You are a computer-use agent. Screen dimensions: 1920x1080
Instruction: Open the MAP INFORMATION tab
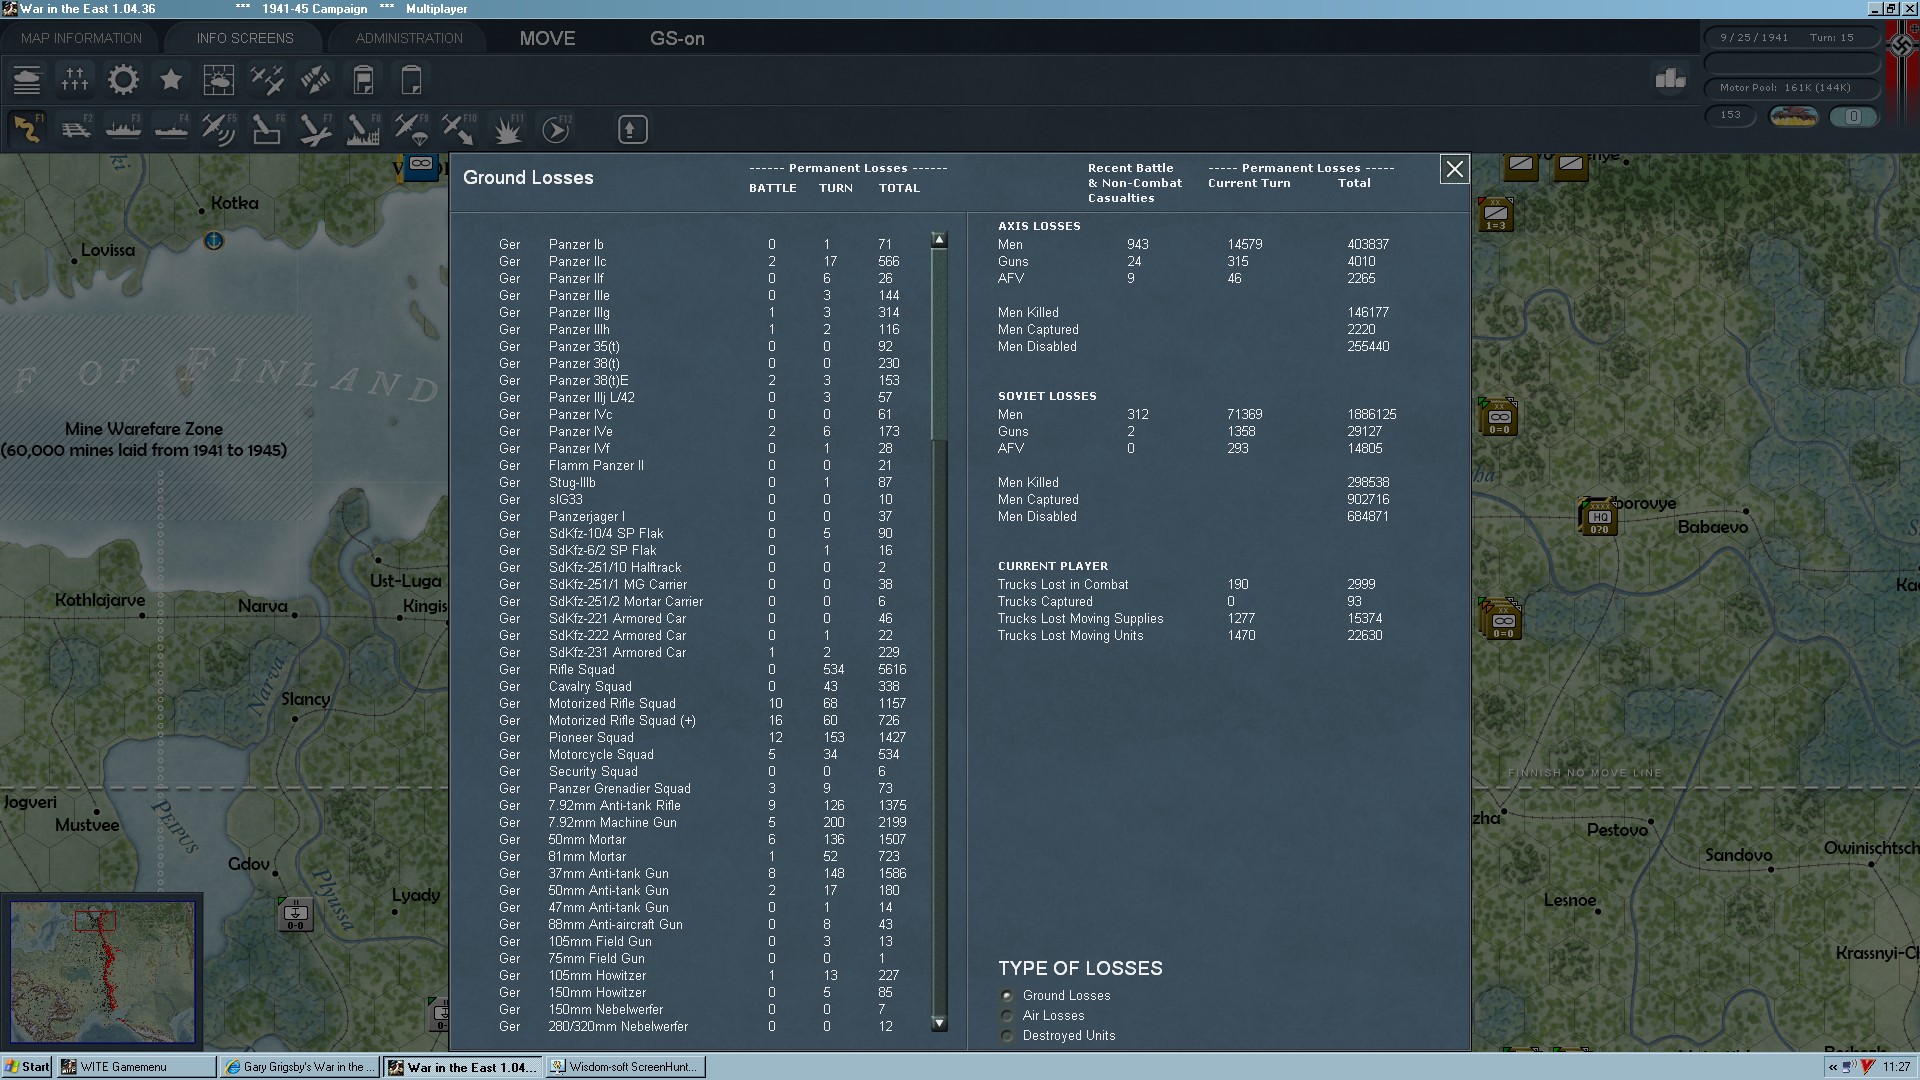[x=81, y=38]
